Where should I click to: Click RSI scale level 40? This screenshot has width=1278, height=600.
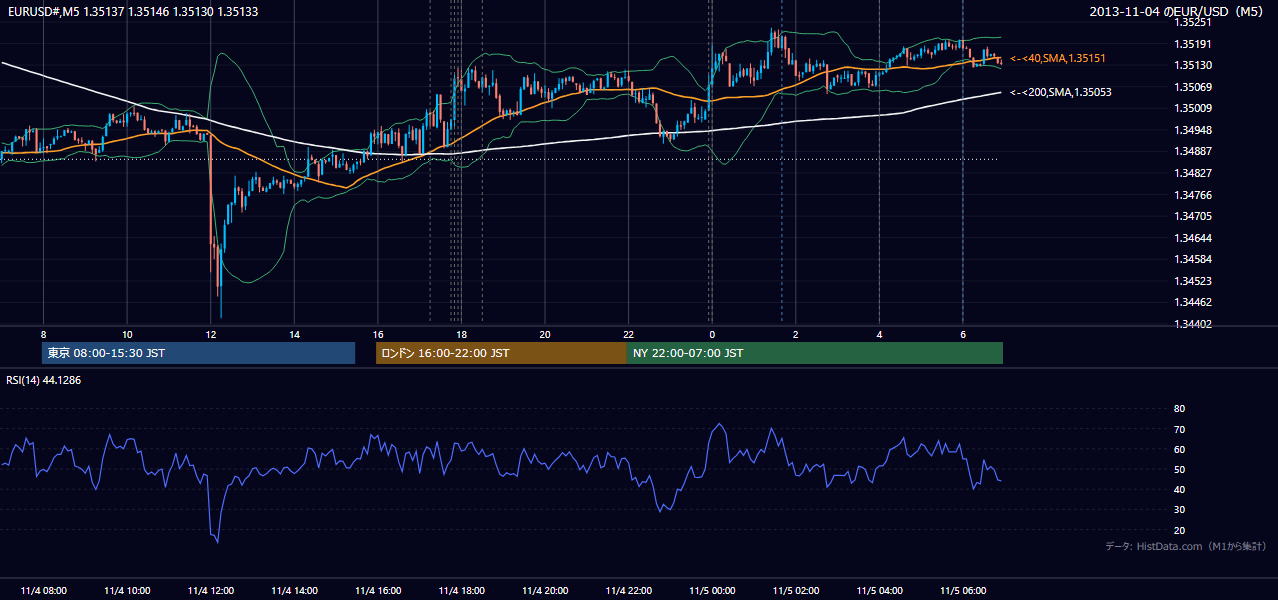[1179, 490]
